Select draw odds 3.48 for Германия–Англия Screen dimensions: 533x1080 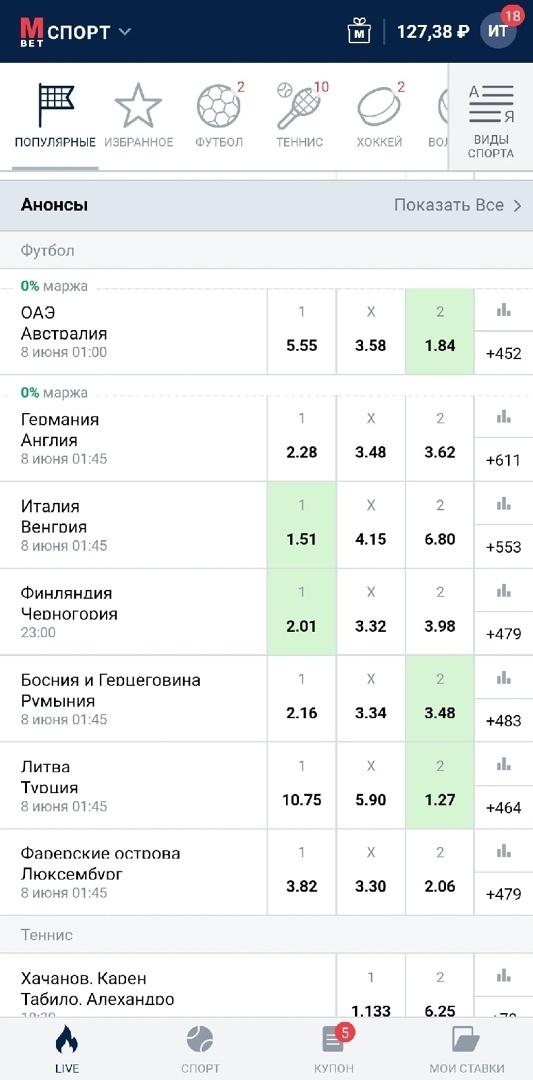coord(370,438)
